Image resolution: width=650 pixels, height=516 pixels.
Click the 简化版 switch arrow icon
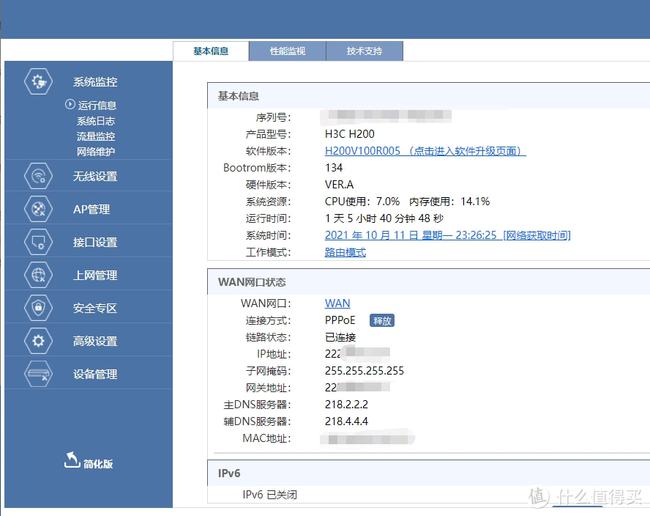click(71, 460)
